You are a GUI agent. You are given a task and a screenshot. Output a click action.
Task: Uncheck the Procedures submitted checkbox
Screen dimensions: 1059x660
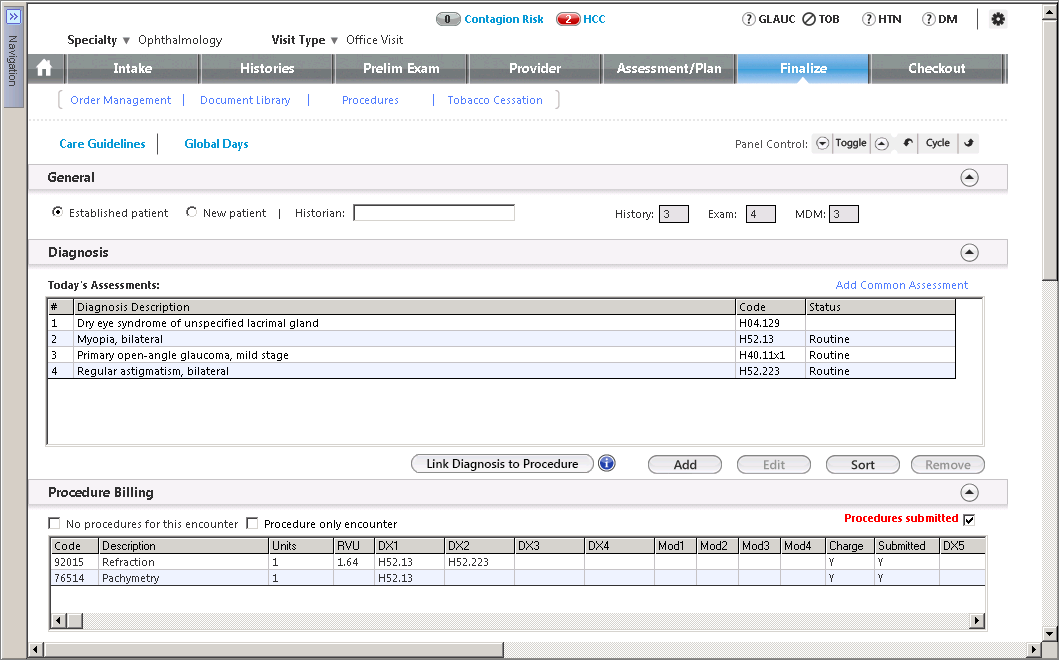[969, 519]
